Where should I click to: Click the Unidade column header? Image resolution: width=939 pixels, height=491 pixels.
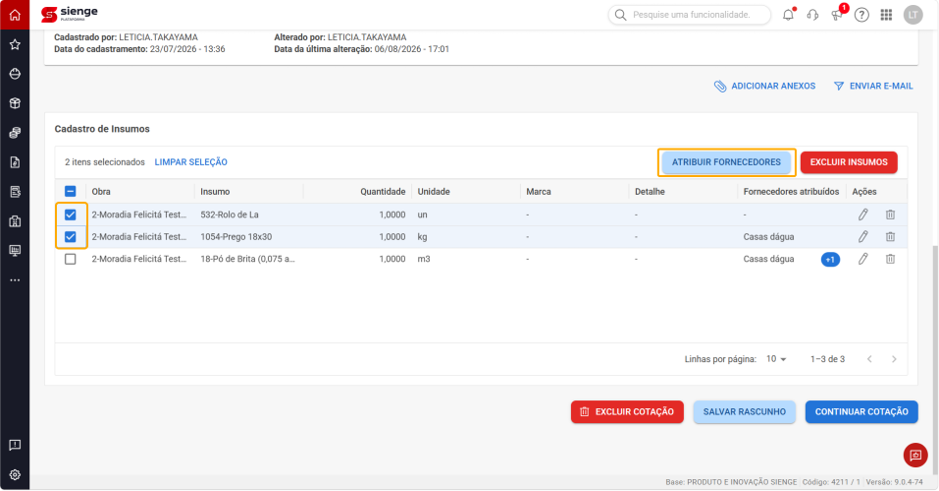pyautogui.click(x=434, y=192)
